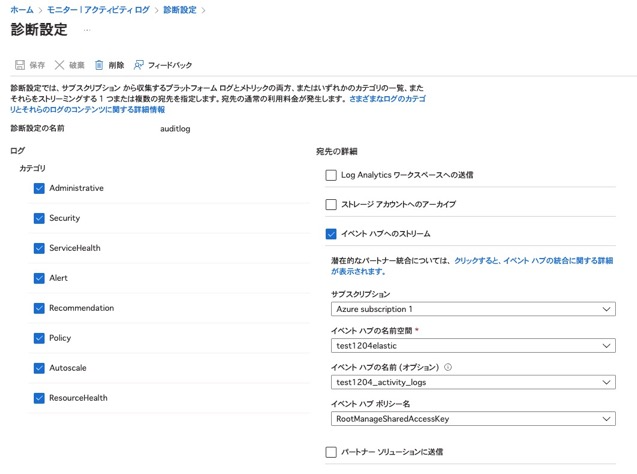
Task: Enable ストレージ アカウントへのアーカイブ checkbox
Action: (x=331, y=204)
